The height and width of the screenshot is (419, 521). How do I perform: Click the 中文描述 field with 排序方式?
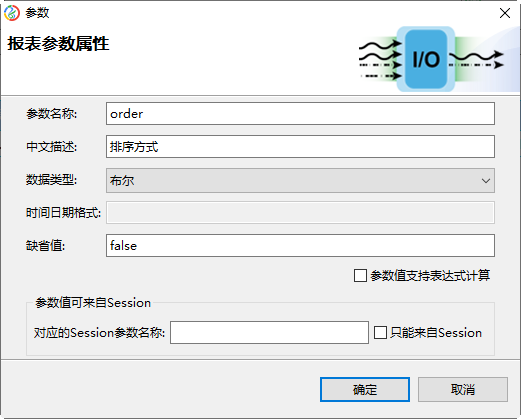[300, 146]
